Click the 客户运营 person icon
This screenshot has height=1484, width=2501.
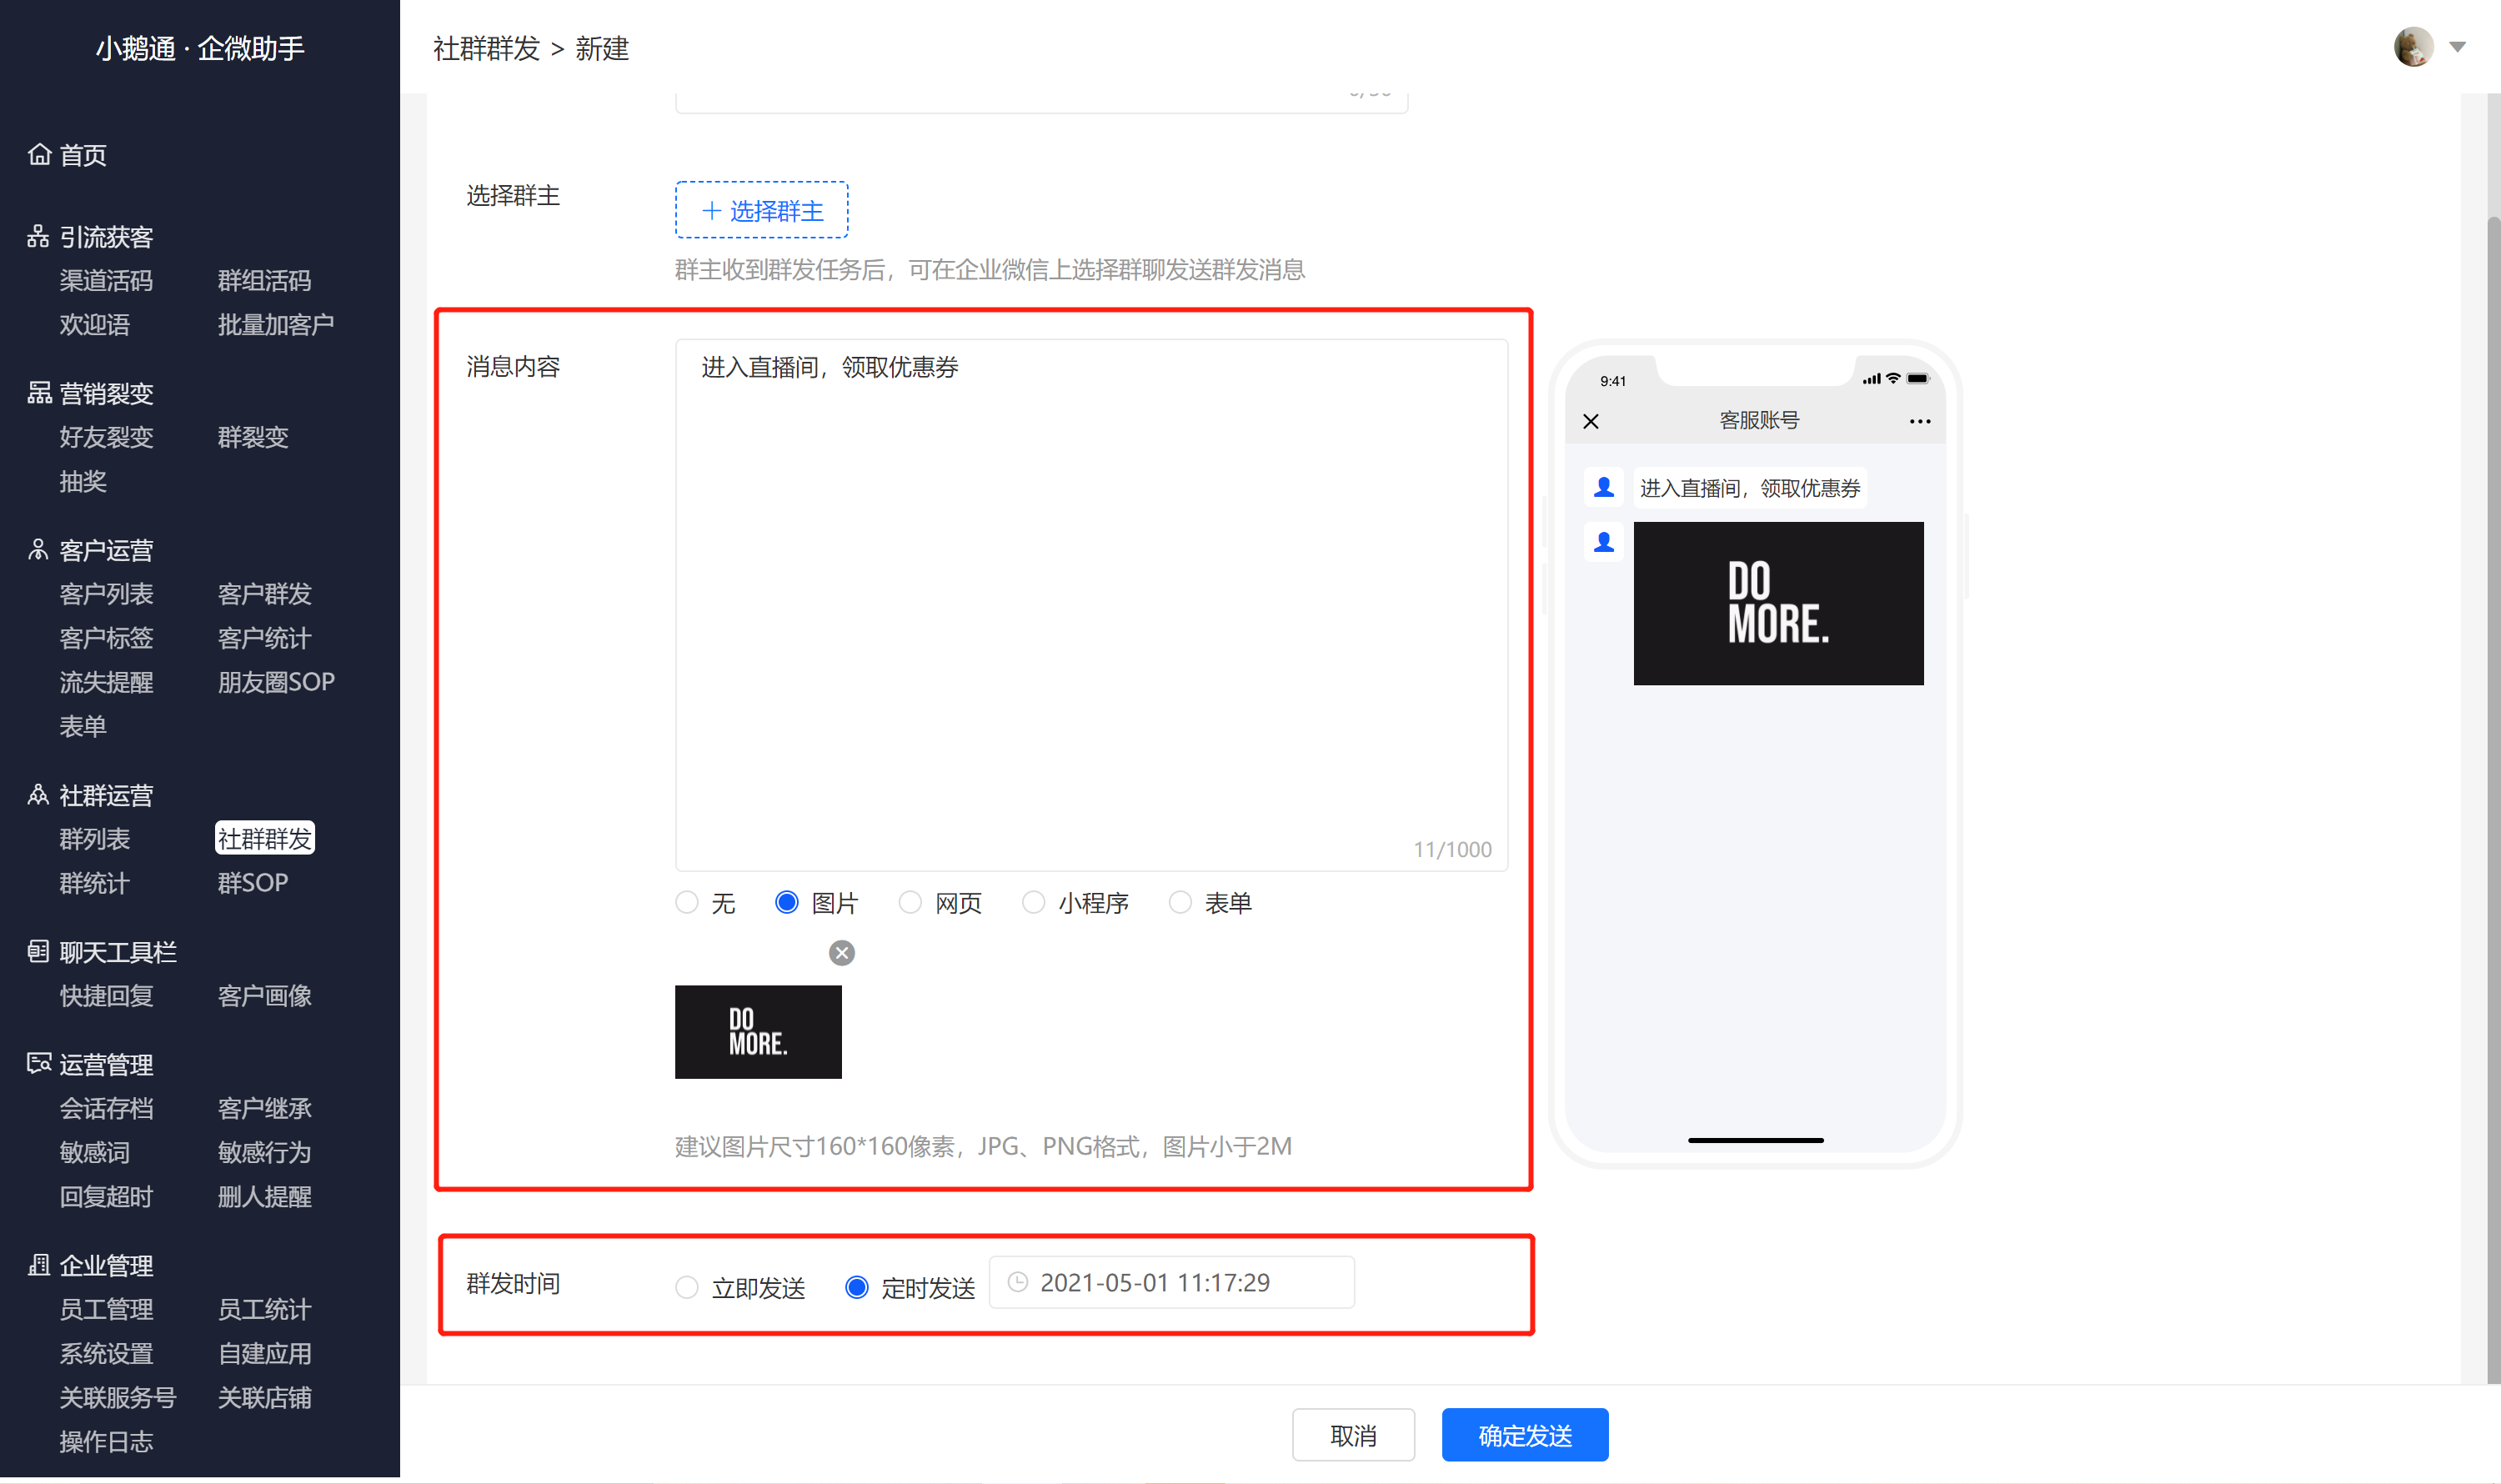click(38, 550)
